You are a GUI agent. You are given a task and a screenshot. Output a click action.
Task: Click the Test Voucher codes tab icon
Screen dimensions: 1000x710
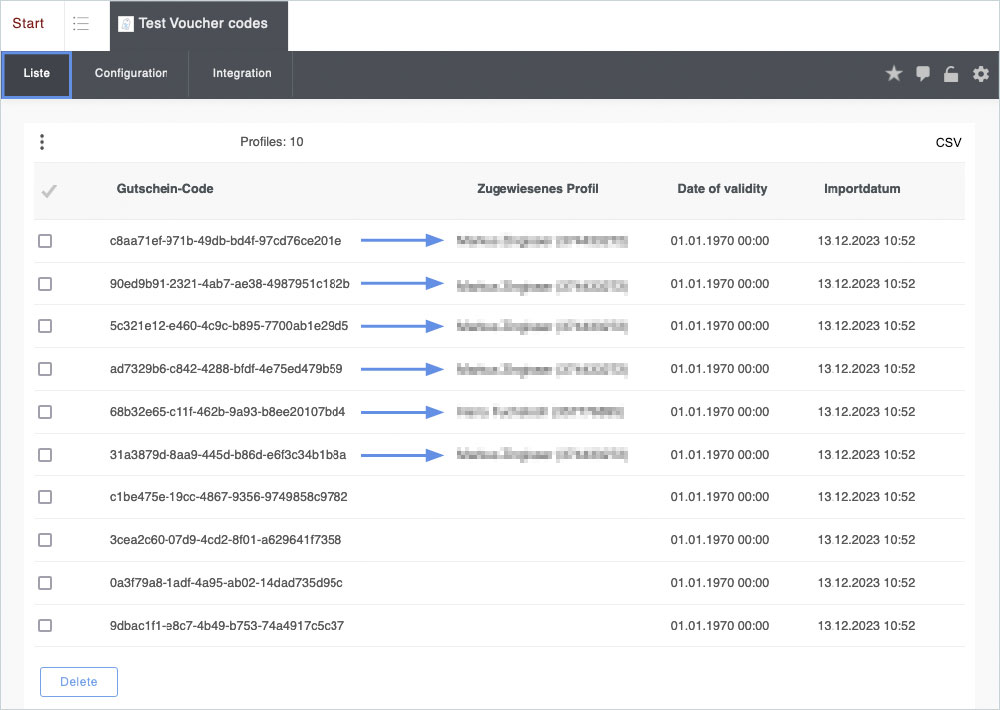pyautogui.click(x=126, y=24)
